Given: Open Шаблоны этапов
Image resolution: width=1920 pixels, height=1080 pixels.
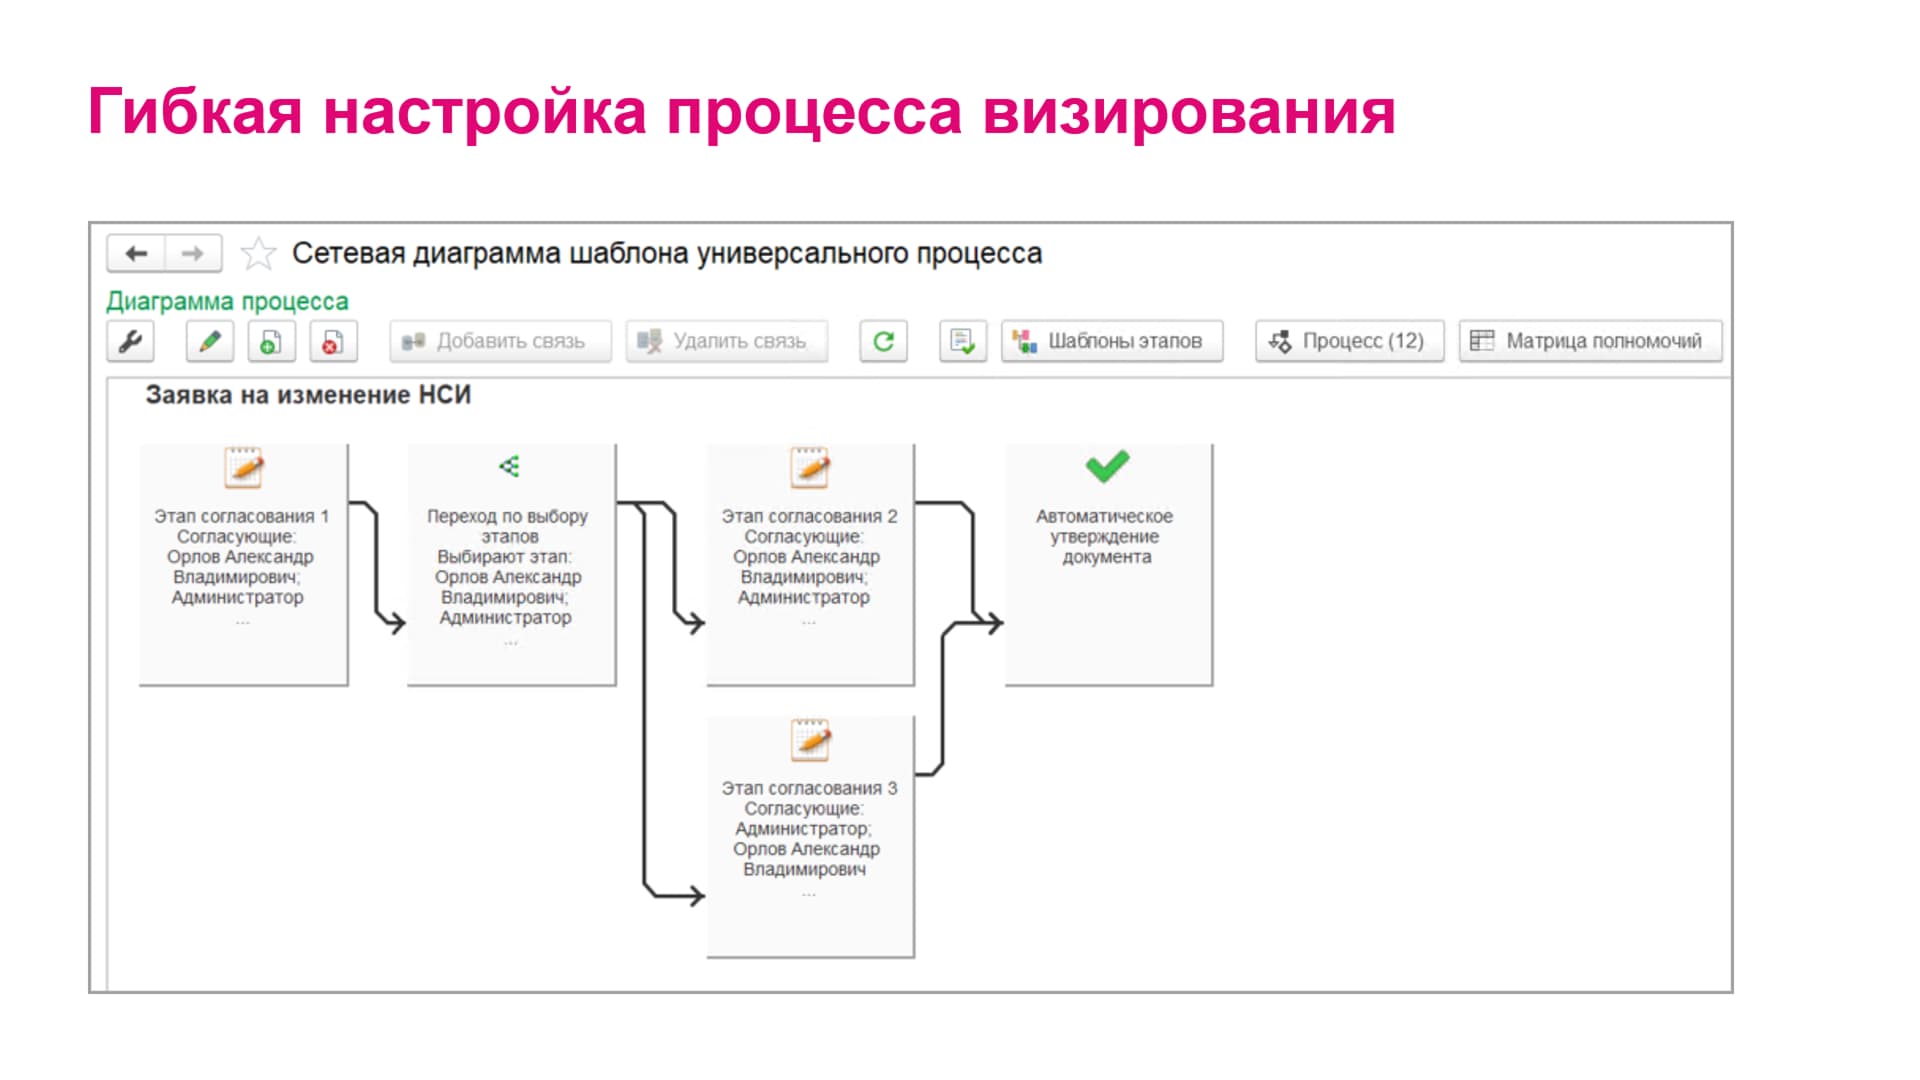Looking at the screenshot, I should [x=1112, y=342].
